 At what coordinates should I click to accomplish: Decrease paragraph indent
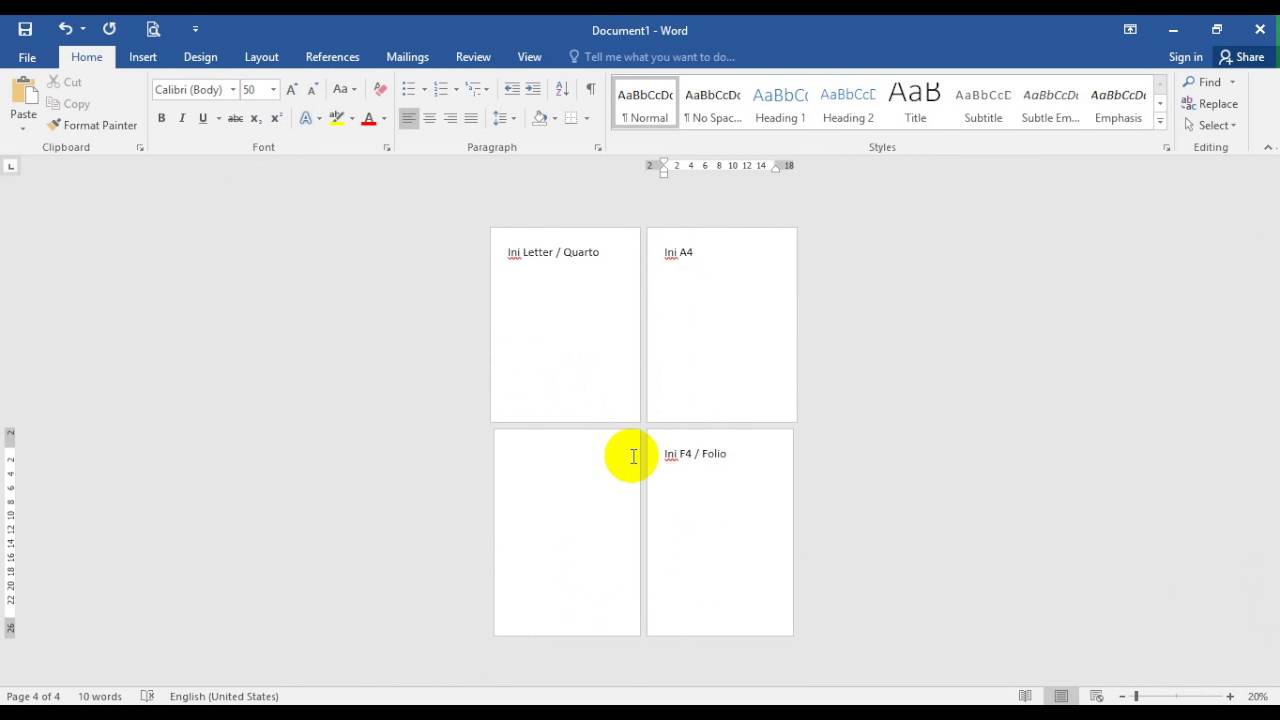(x=512, y=89)
